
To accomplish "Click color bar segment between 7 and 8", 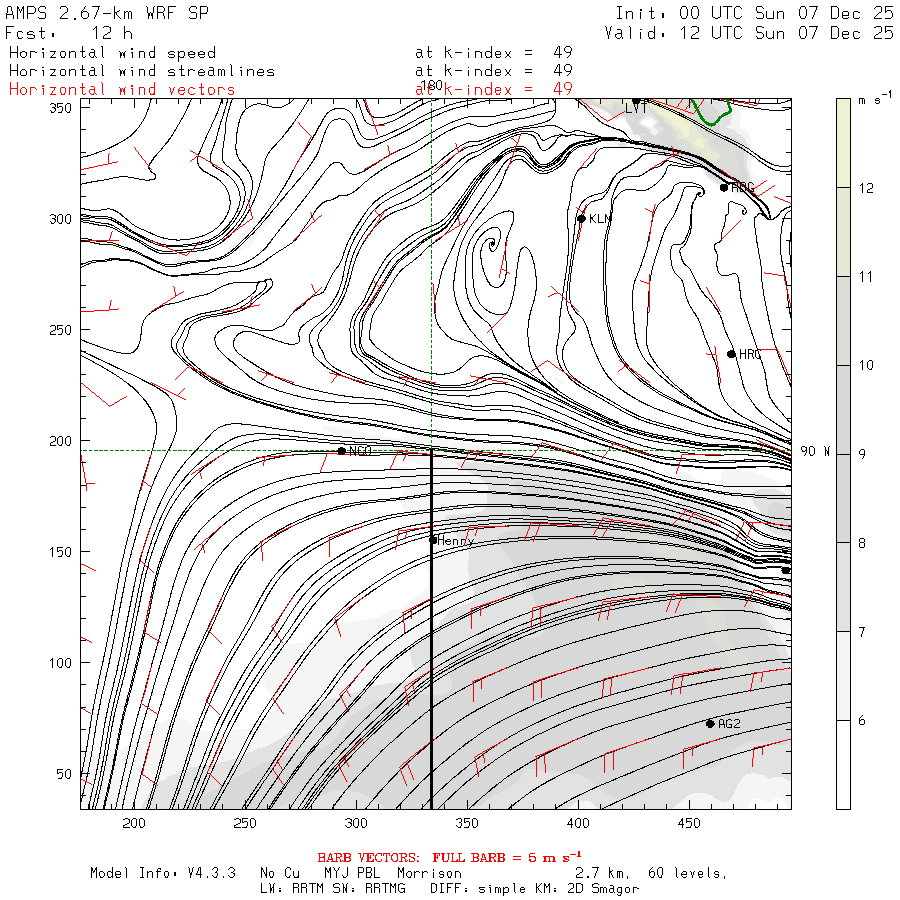I will click(x=843, y=587).
